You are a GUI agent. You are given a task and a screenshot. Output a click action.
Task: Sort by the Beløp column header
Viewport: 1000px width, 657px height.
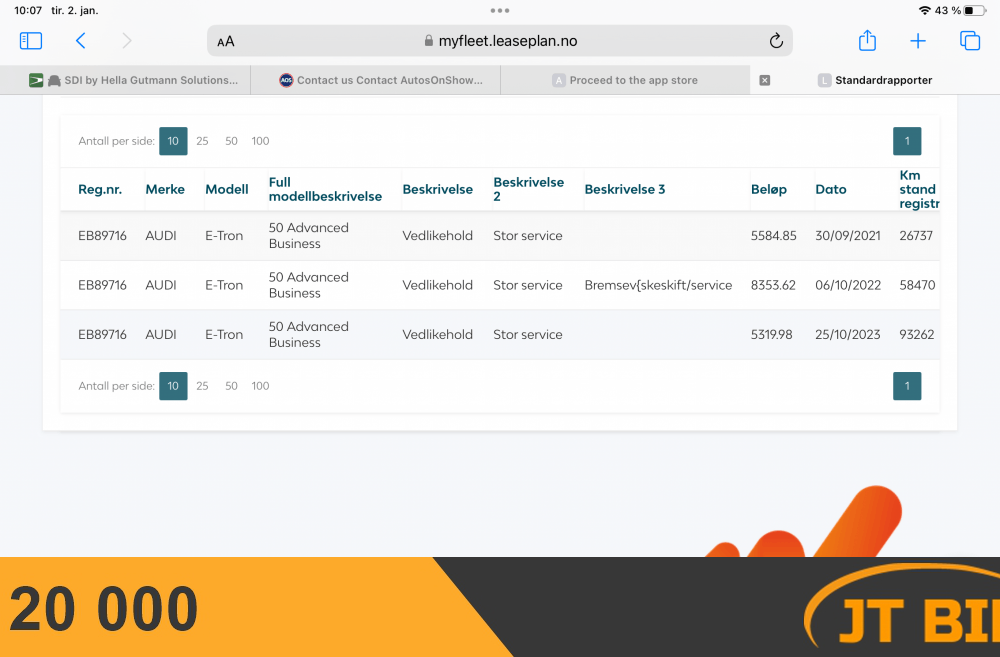coord(768,189)
